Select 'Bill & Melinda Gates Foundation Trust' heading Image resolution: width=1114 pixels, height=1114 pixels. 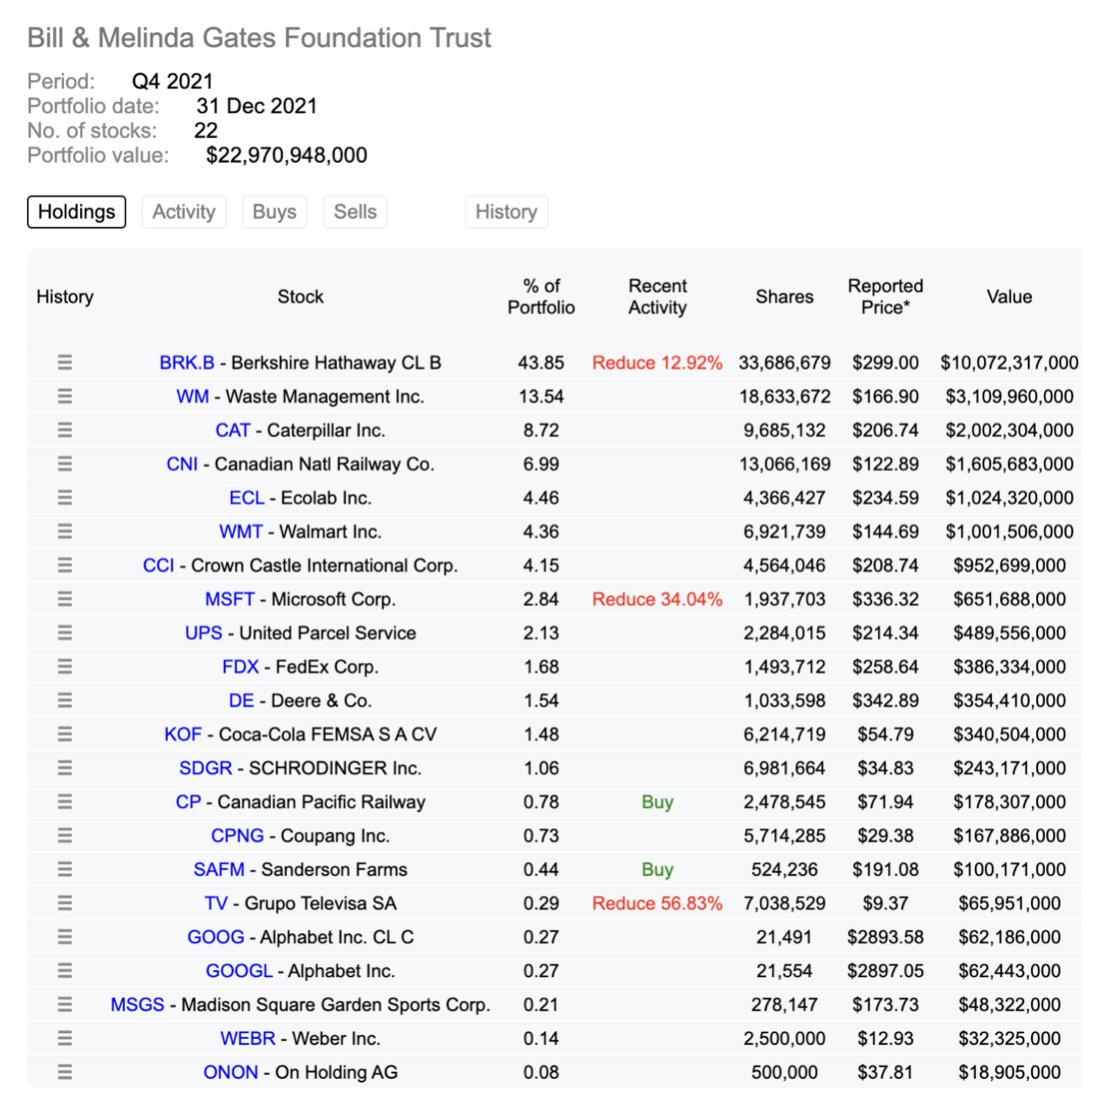click(x=259, y=38)
